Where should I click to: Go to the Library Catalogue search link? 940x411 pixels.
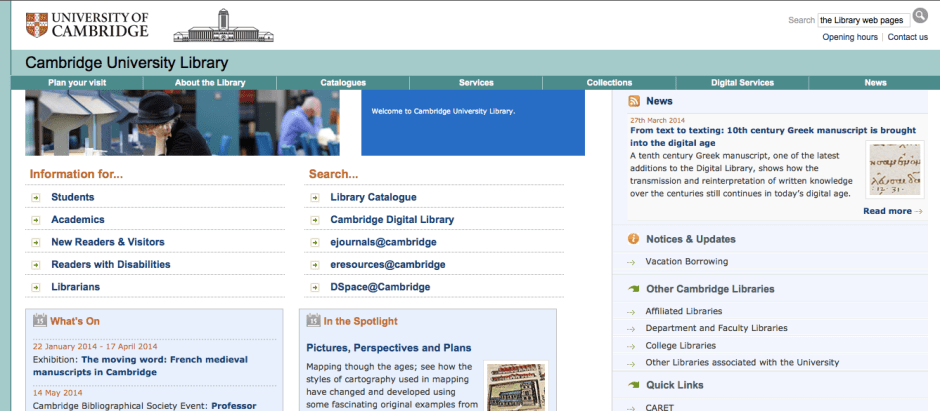point(373,197)
